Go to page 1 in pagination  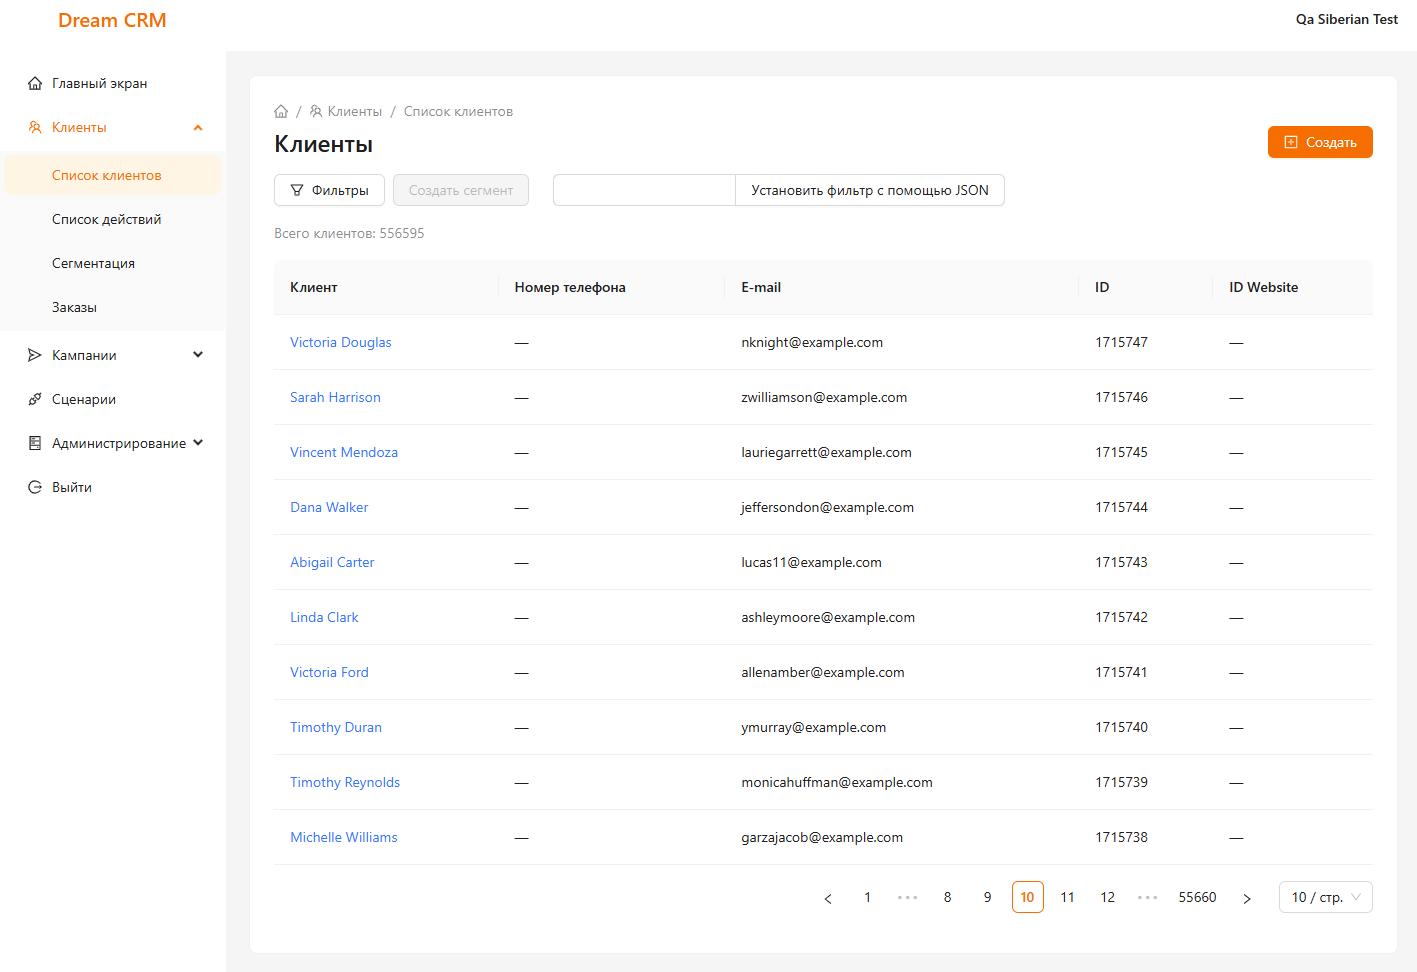868,897
